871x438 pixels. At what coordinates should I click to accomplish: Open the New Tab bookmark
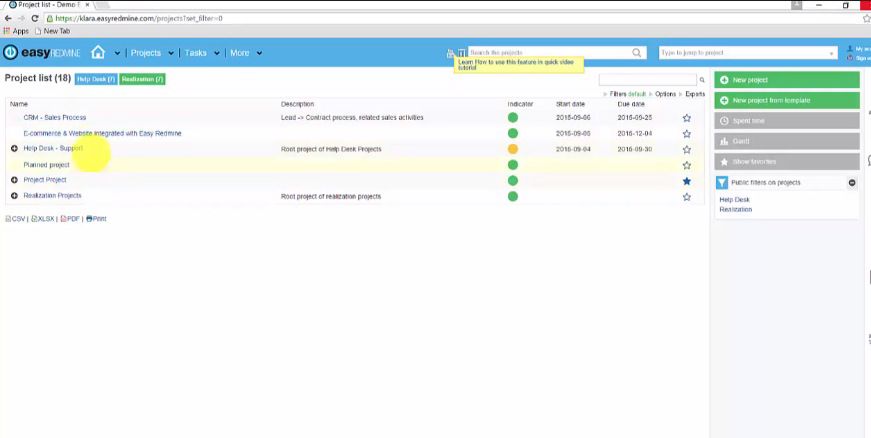click(x=52, y=31)
